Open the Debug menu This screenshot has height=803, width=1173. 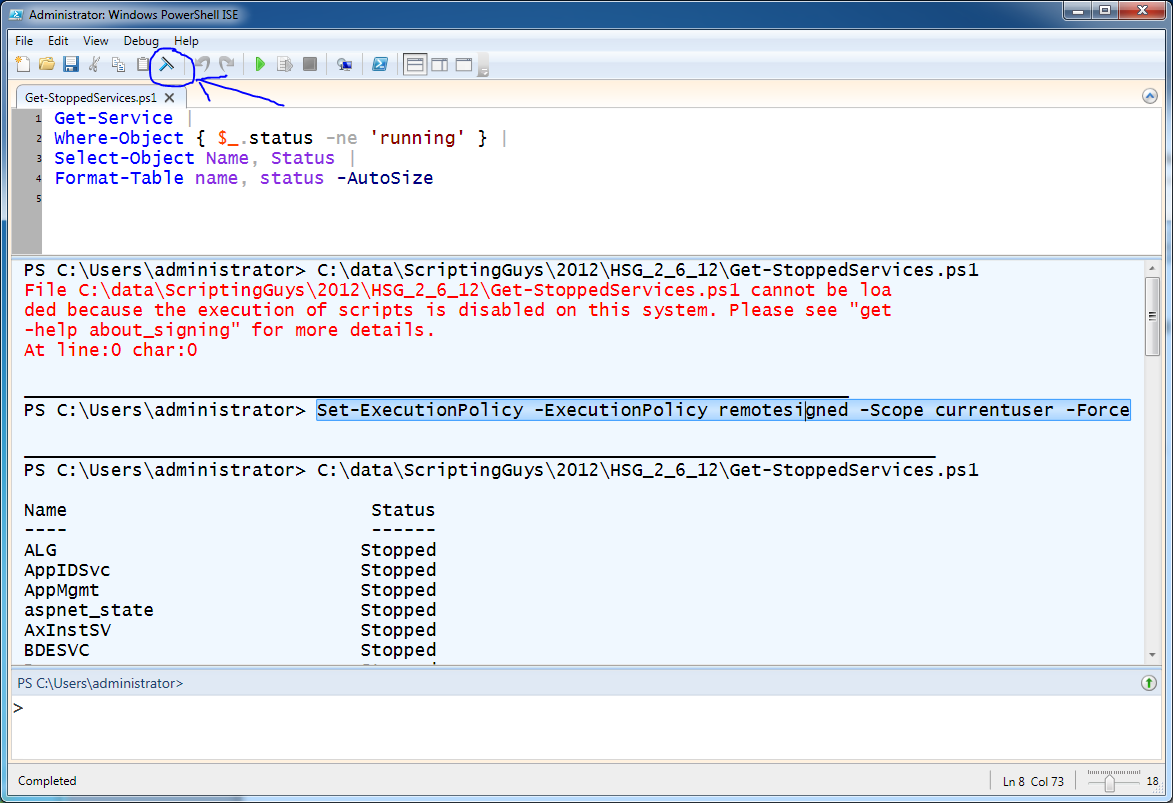141,41
